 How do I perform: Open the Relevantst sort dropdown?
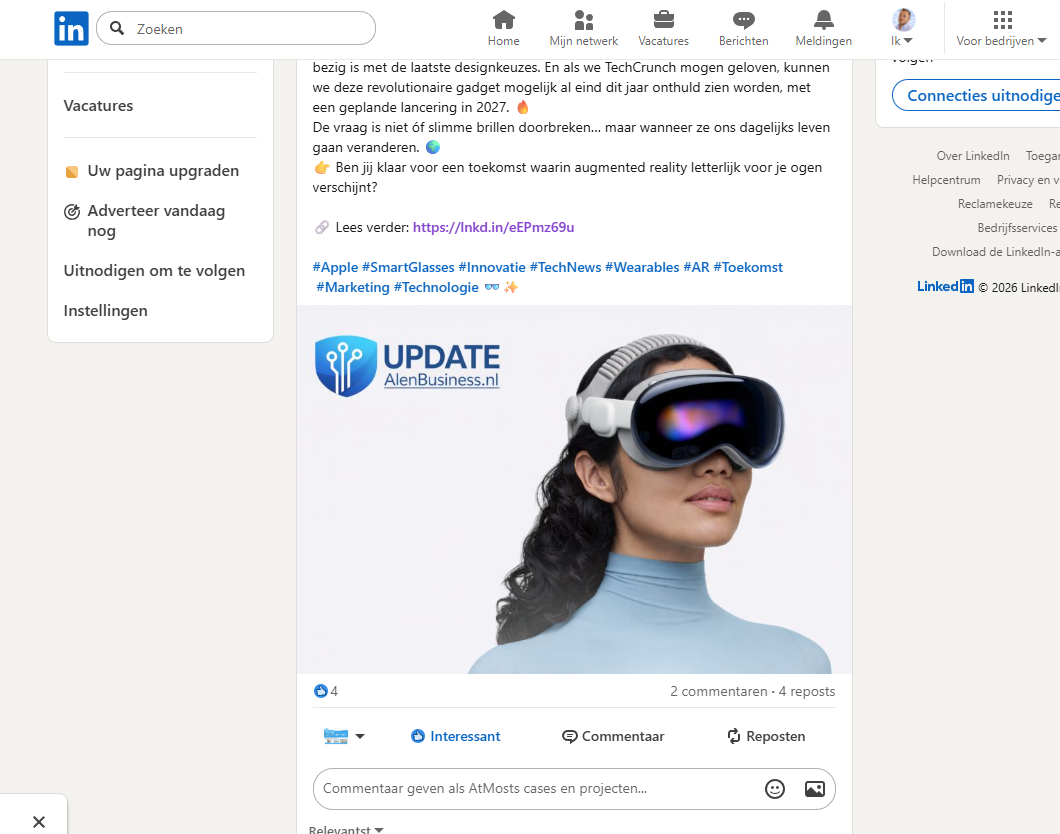[346, 829]
